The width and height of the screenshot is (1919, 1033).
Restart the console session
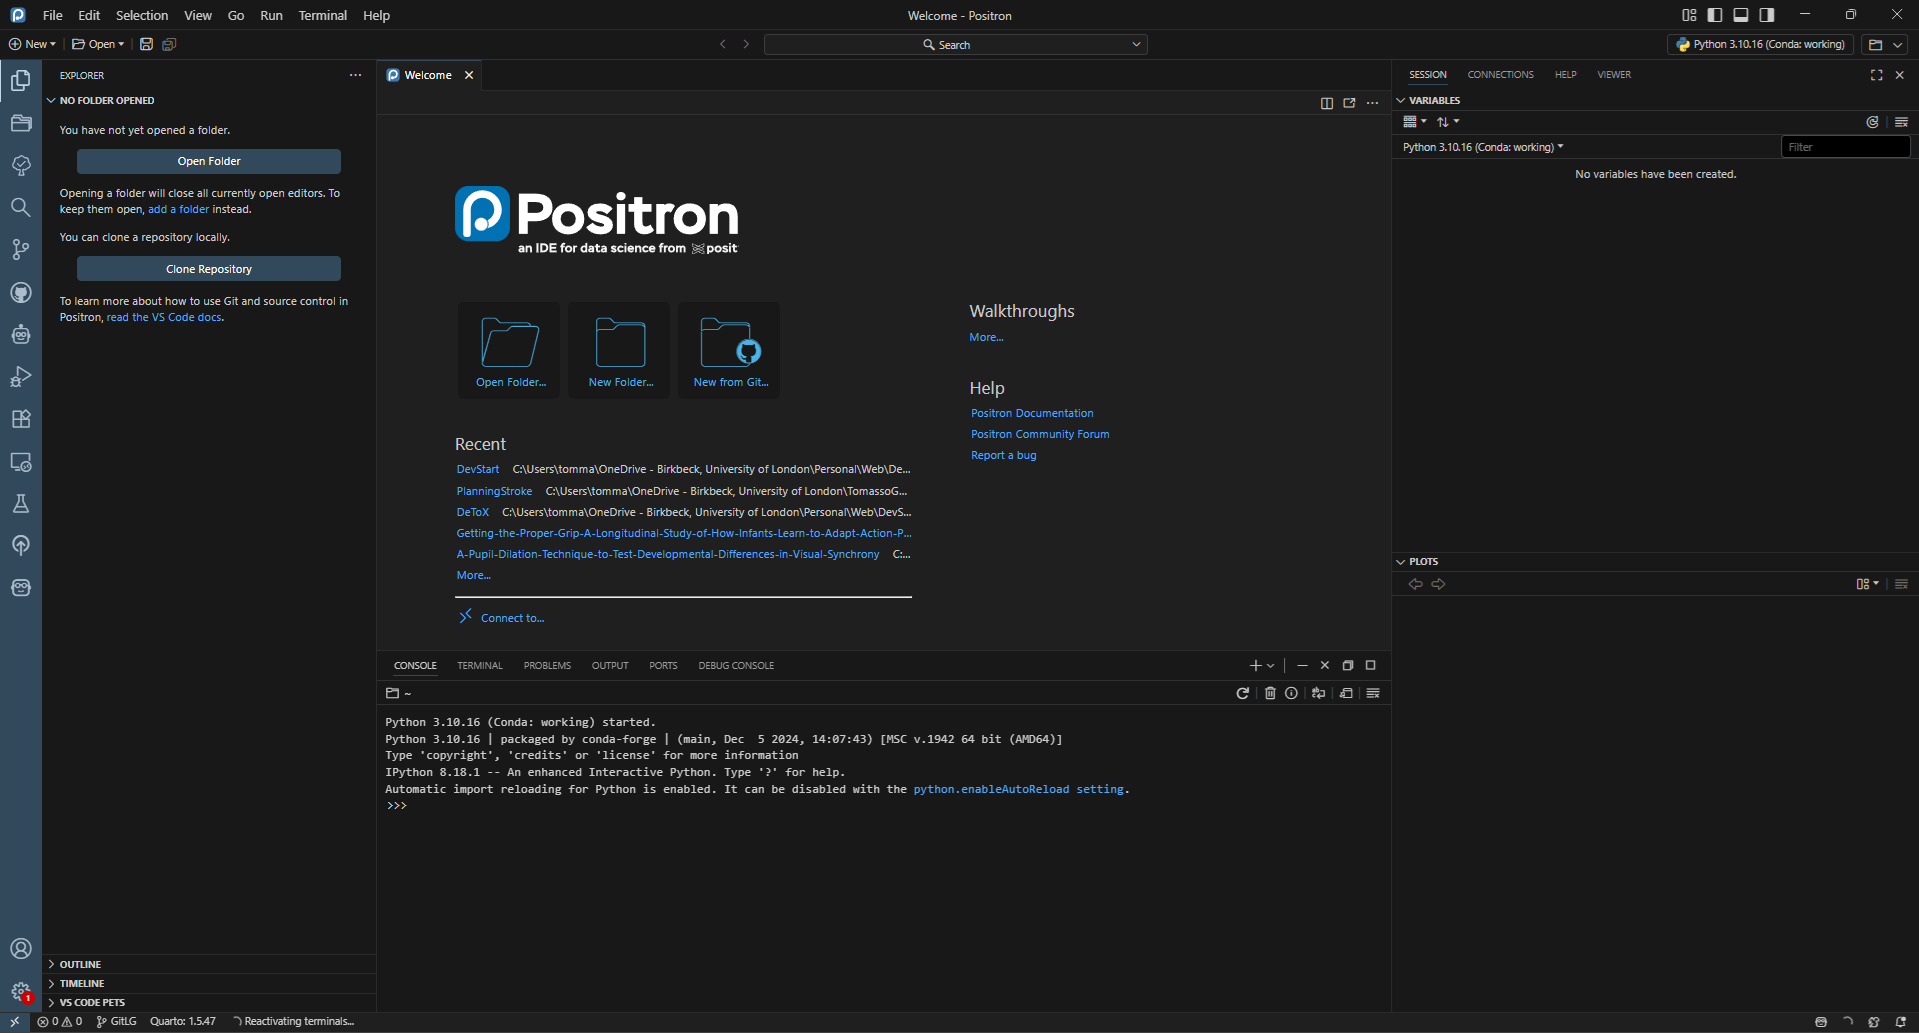(1242, 693)
